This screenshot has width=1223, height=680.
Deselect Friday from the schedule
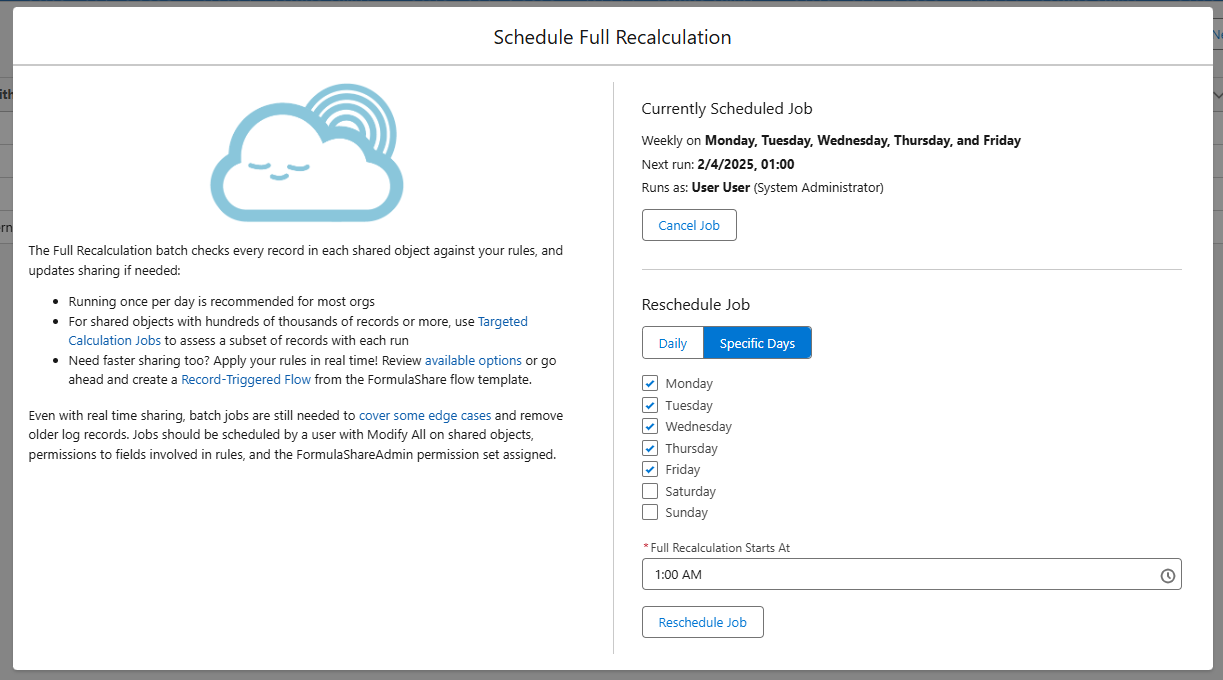click(x=650, y=469)
